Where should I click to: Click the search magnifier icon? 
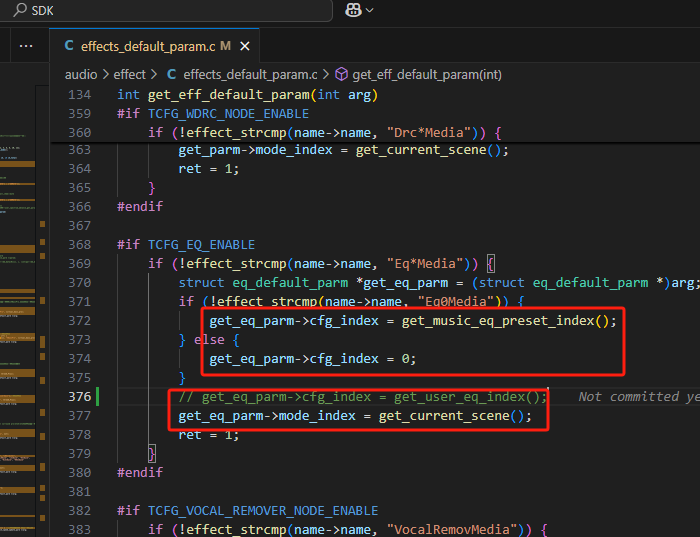pyautogui.click(x=20, y=10)
